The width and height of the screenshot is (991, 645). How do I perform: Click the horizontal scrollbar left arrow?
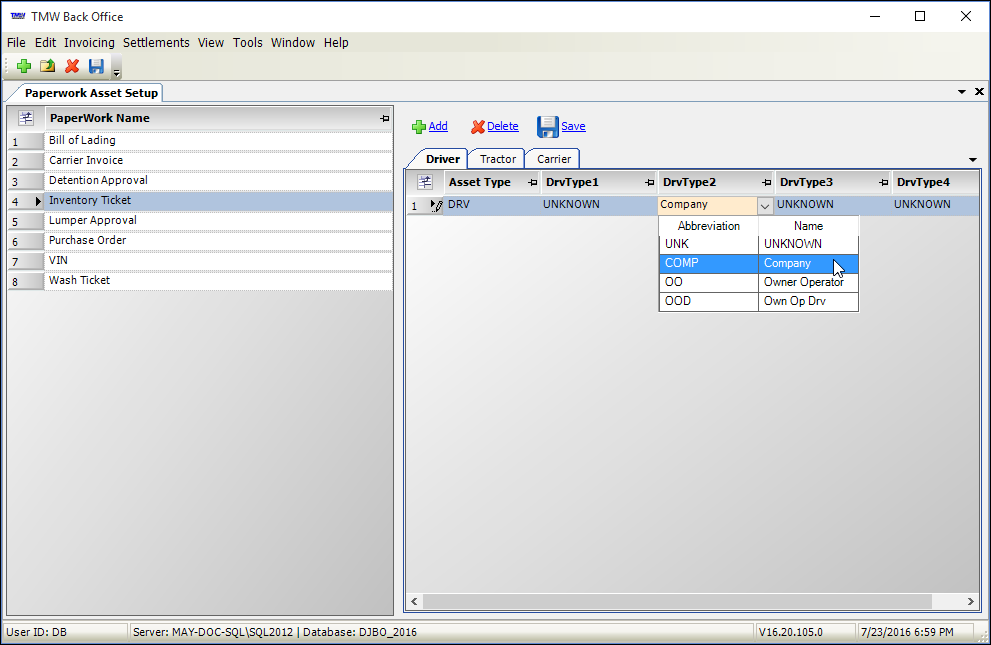414,601
